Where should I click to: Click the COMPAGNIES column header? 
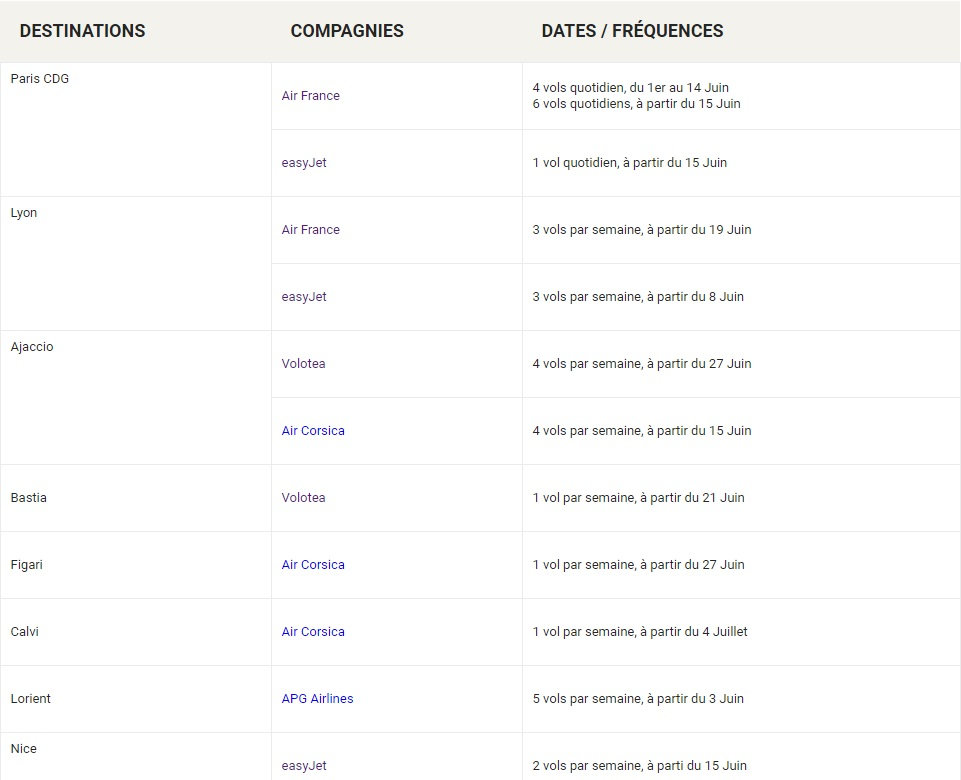pos(347,31)
